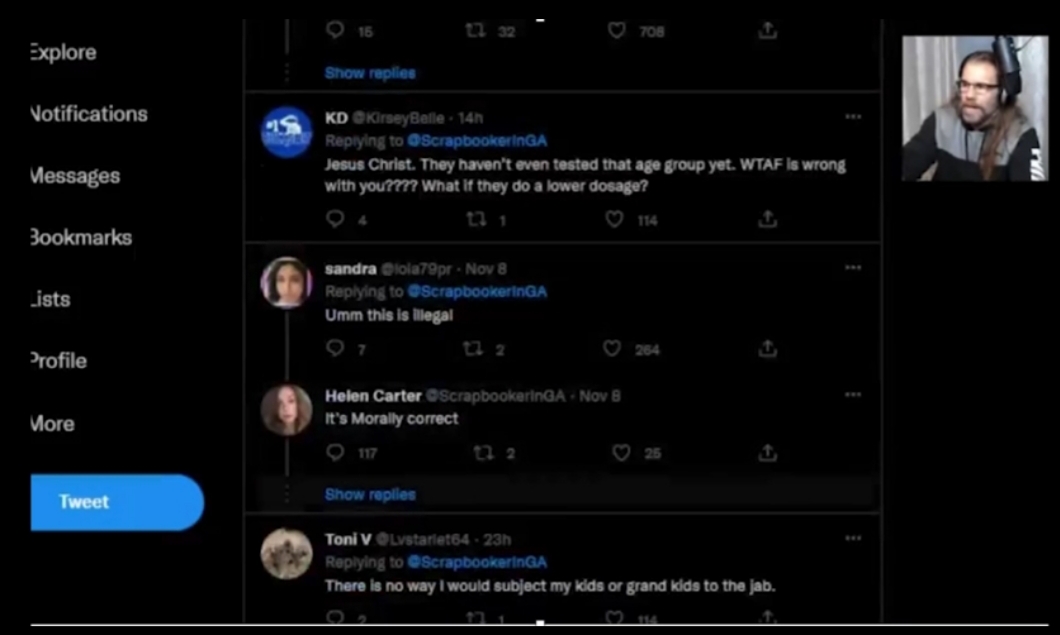Open more options on KD's tweet
Viewport: 1060px width, 635px height.
(853, 117)
